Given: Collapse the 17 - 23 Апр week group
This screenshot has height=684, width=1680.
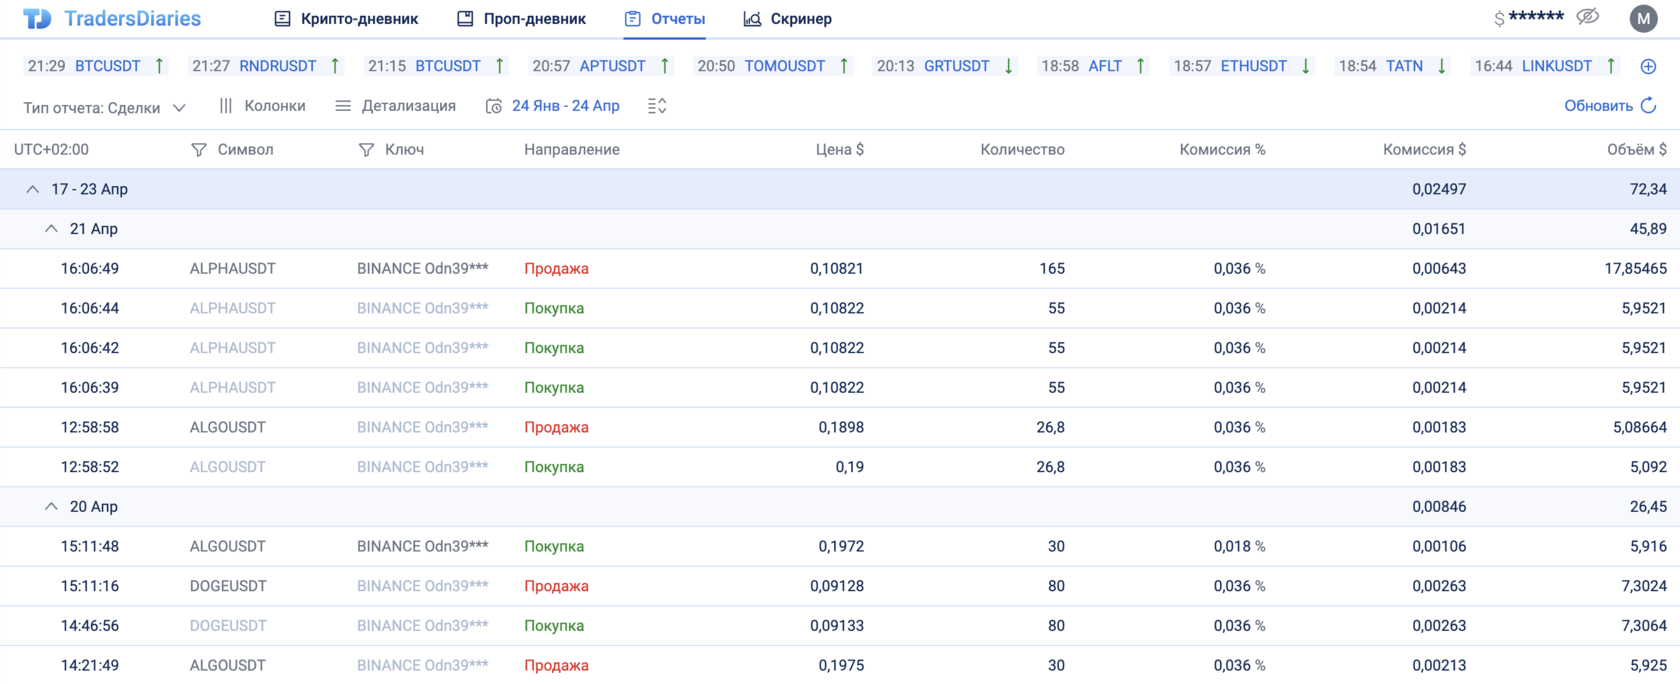Looking at the screenshot, I should pyautogui.click(x=33, y=189).
